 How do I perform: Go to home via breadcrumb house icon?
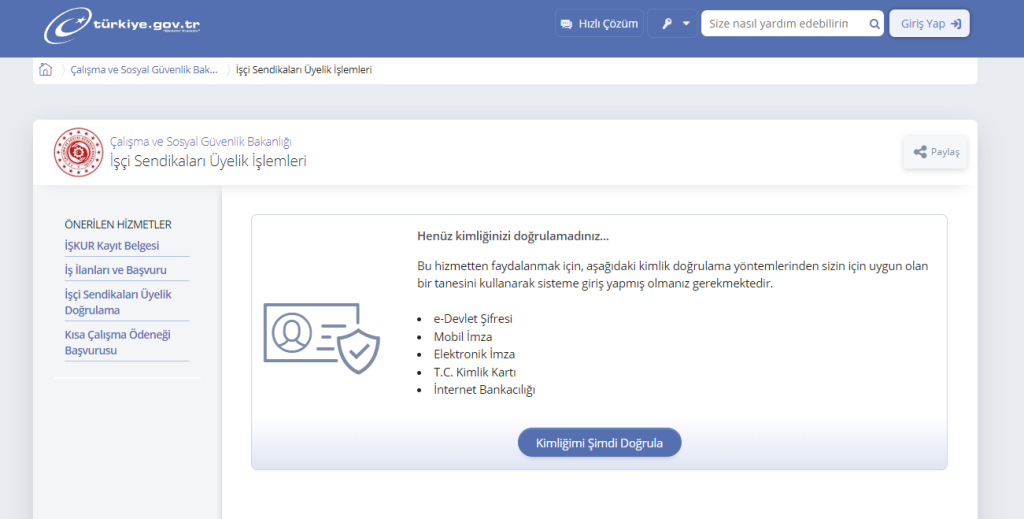(45, 70)
